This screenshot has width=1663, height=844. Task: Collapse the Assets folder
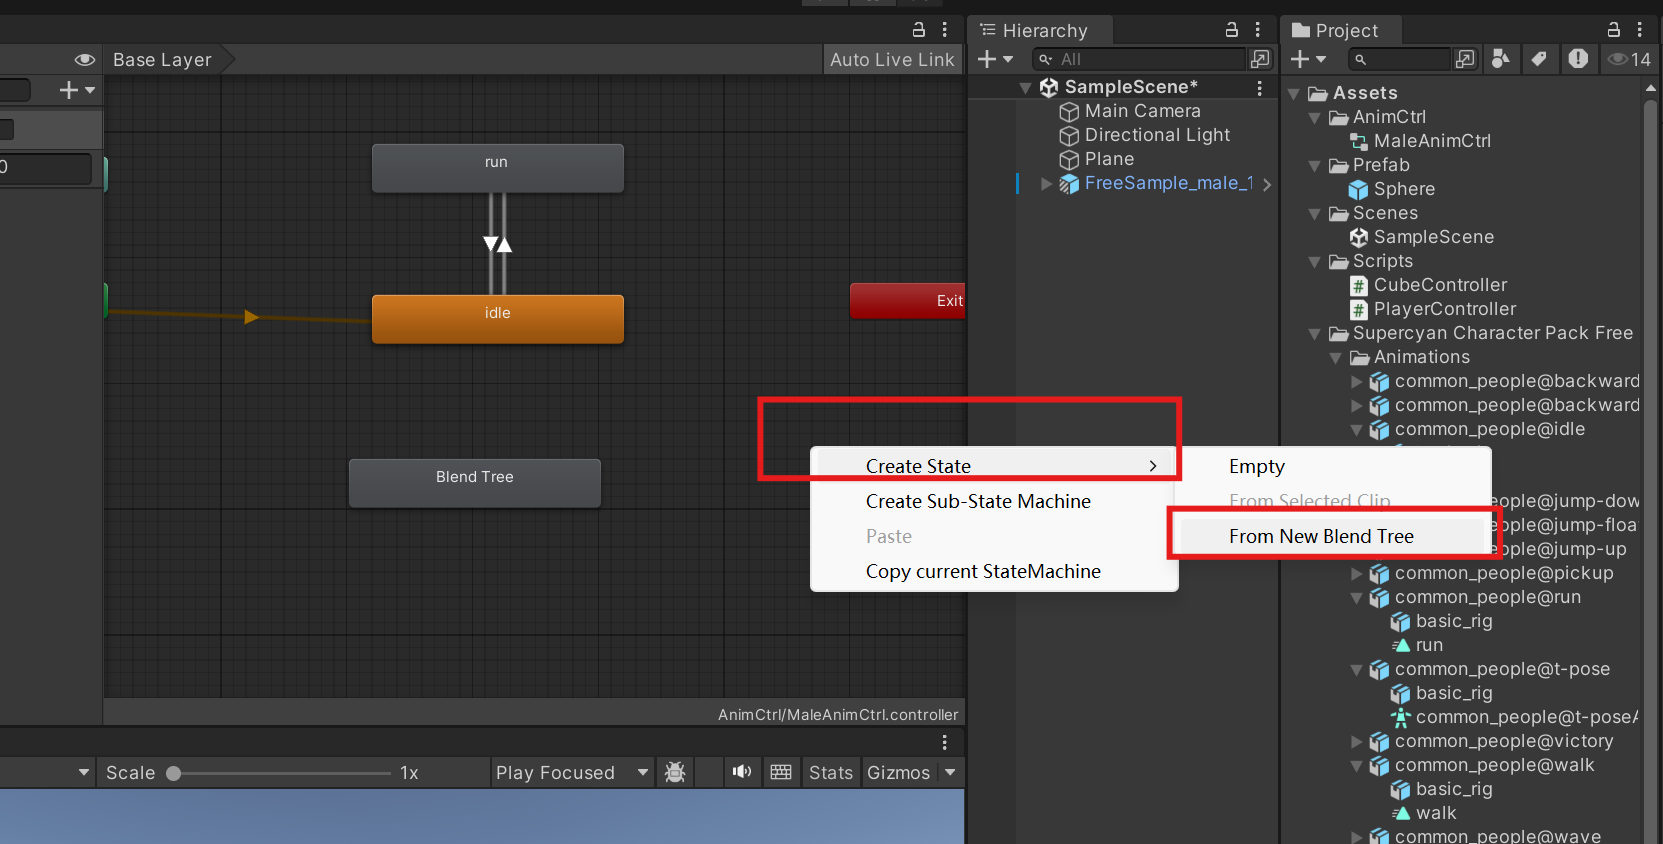1294,94
